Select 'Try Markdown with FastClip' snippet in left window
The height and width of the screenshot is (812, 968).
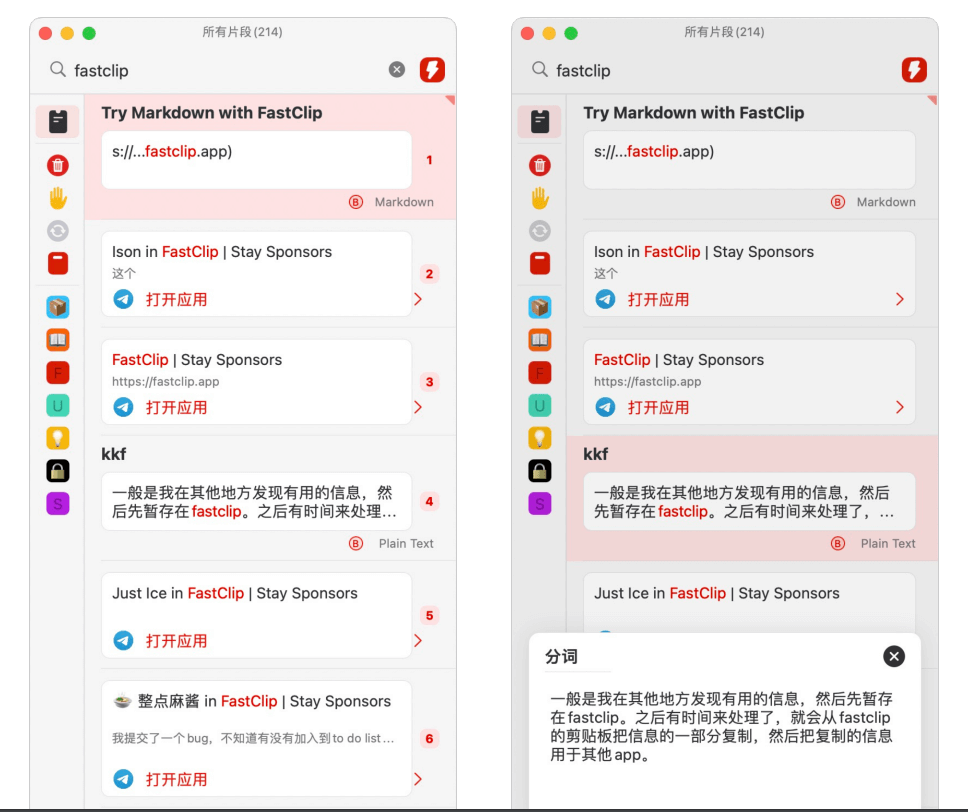pyautogui.click(x=270, y=157)
